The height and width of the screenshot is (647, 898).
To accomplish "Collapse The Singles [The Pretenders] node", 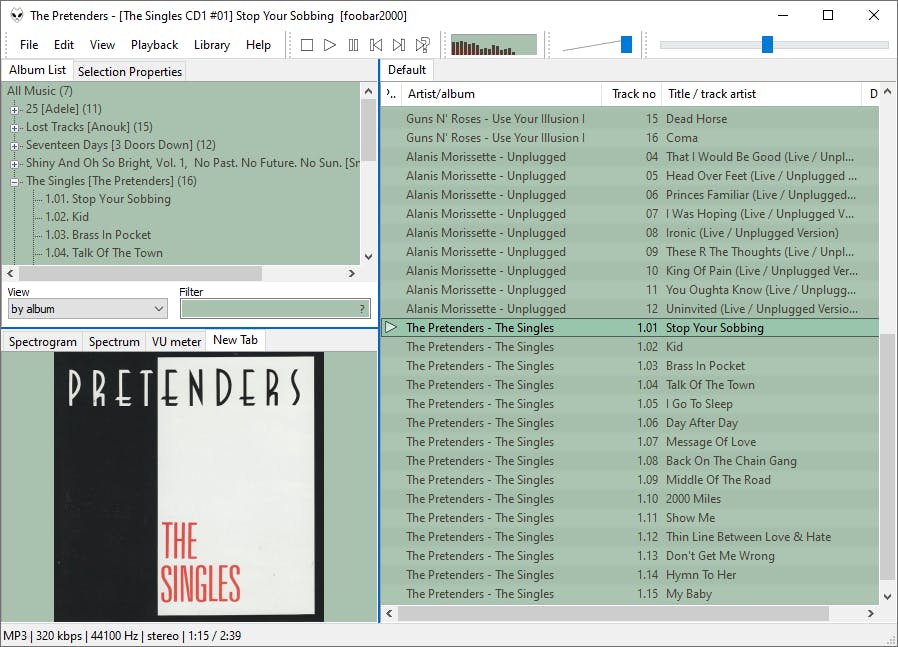I will (14, 182).
